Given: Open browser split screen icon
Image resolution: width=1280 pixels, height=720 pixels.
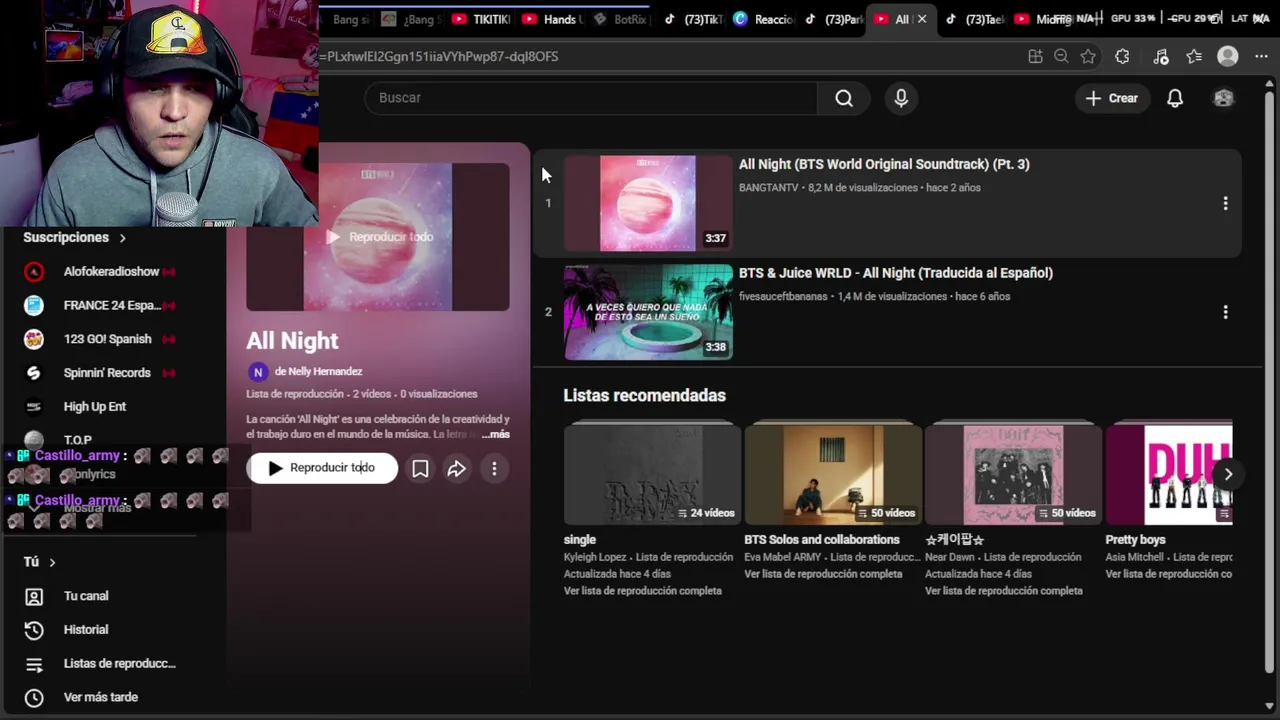Looking at the screenshot, I should (x=1035, y=57).
